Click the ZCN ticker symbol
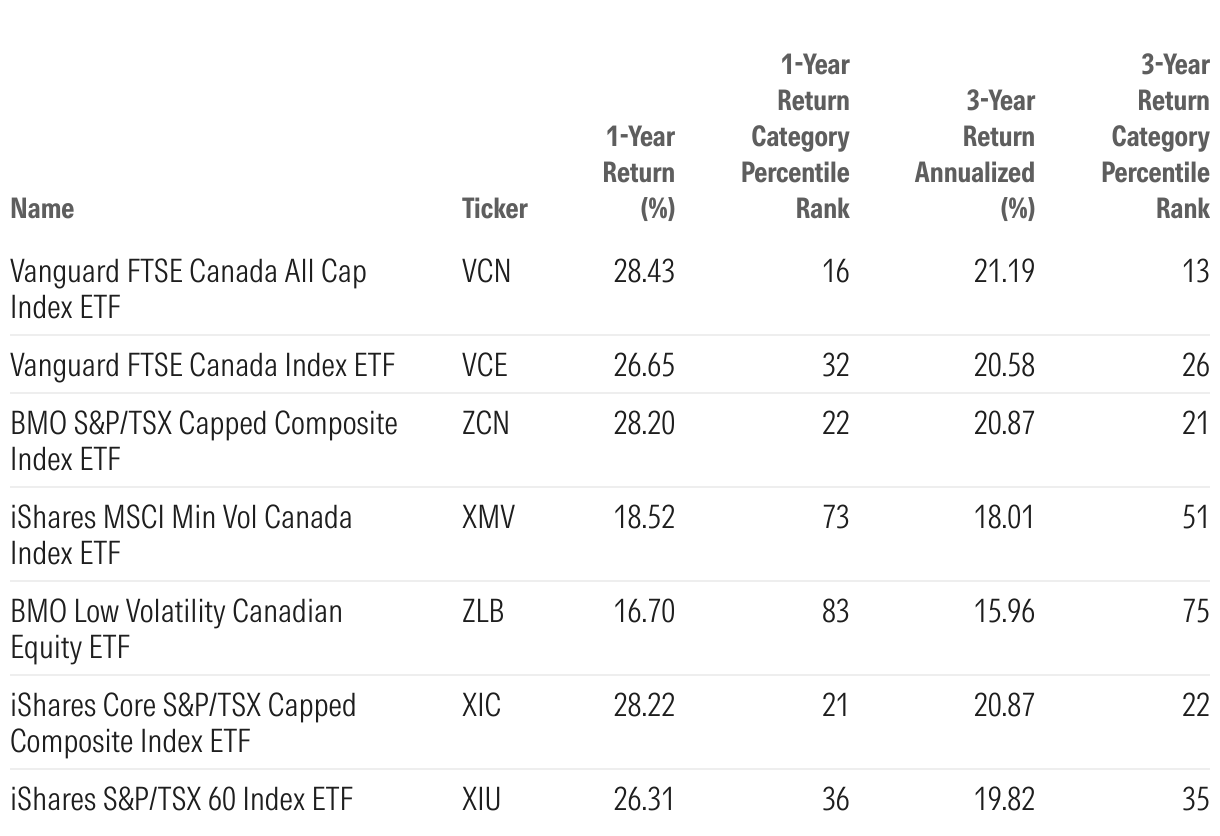Screen dimensions: 1220x836 tap(485, 423)
